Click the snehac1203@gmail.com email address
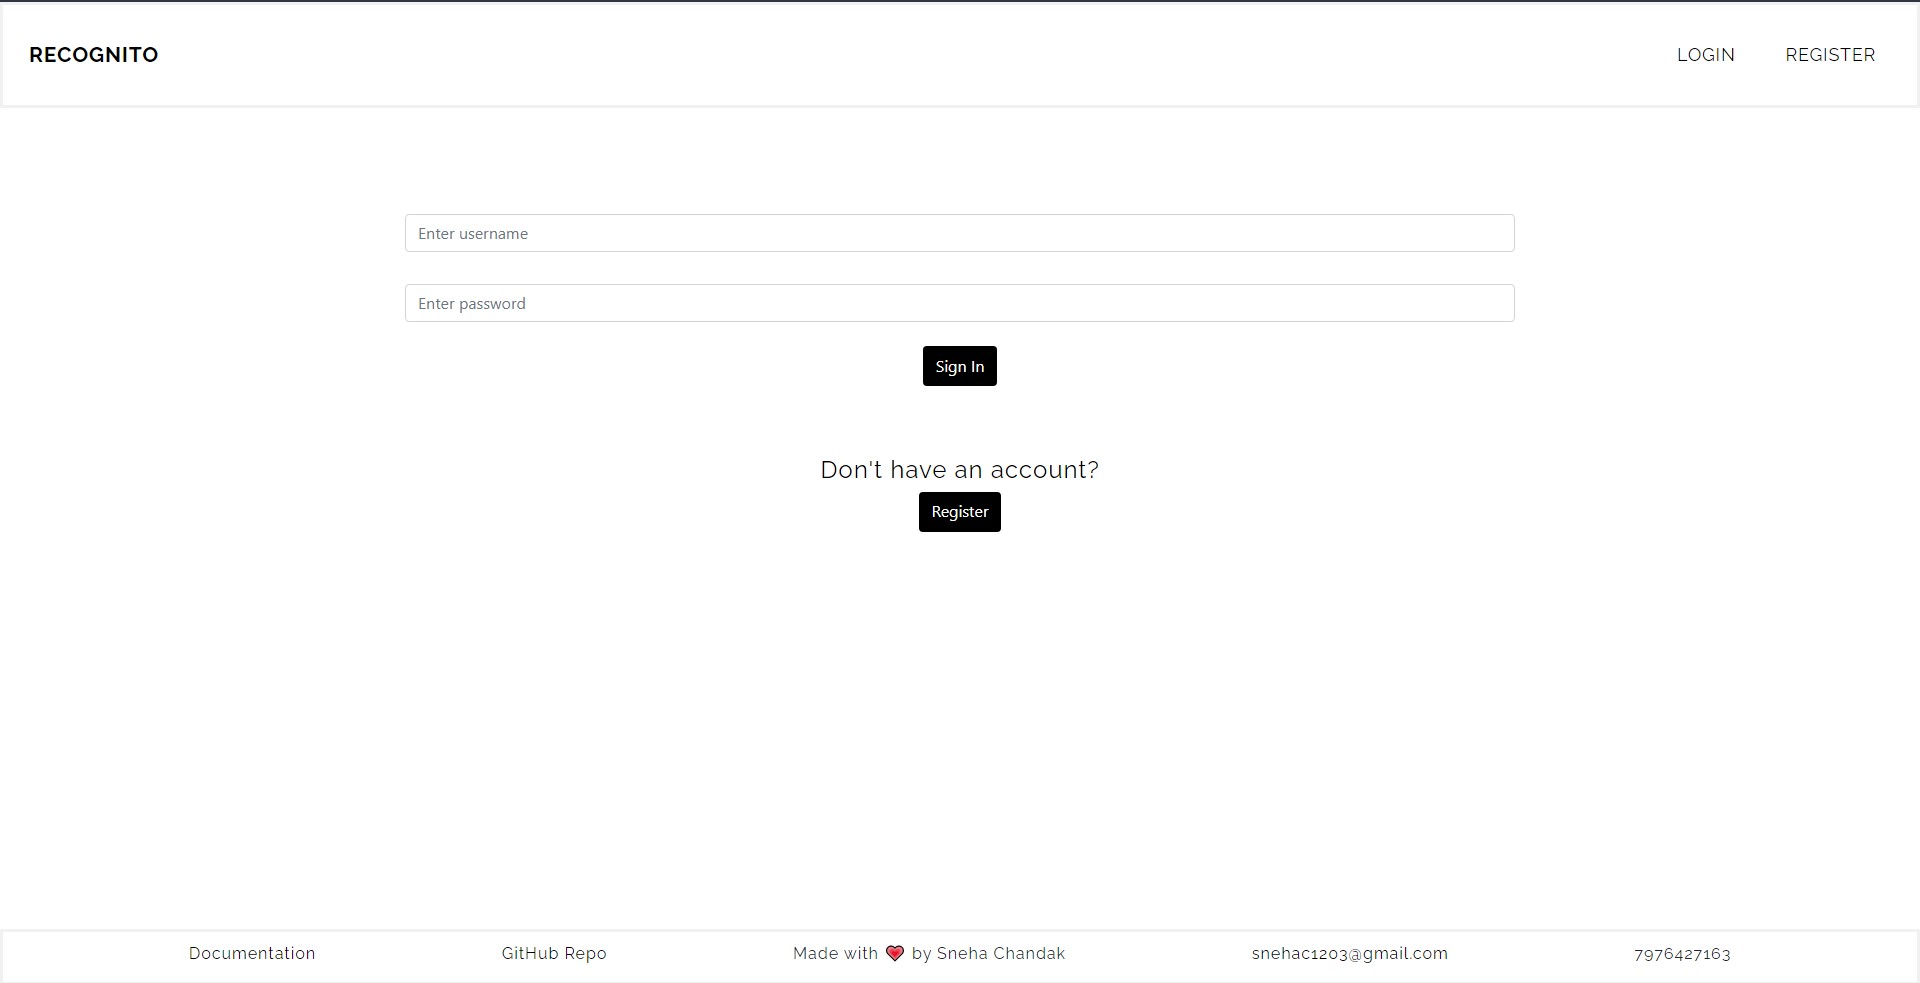The image size is (1920, 983). click(x=1349, y=953)
